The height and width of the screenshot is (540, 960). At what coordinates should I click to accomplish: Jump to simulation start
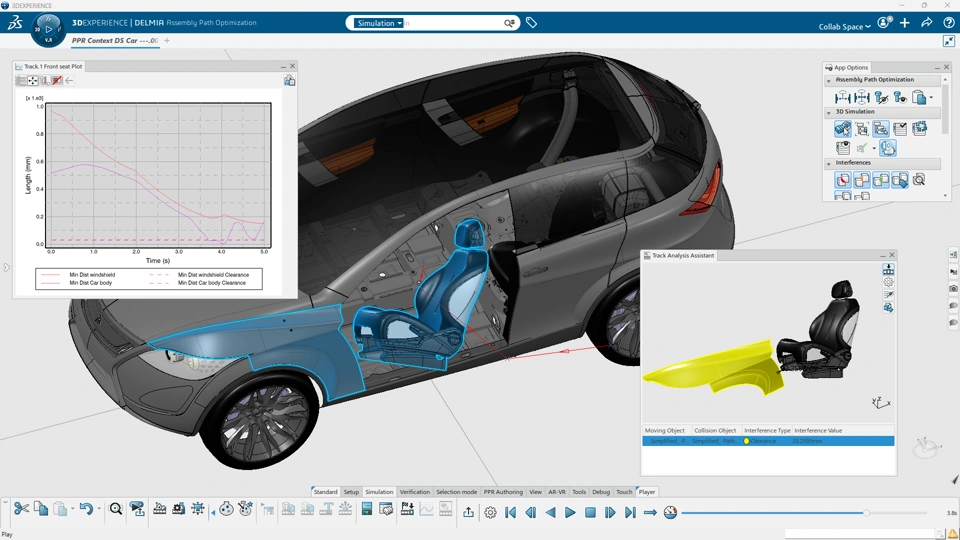pos(511,512)
